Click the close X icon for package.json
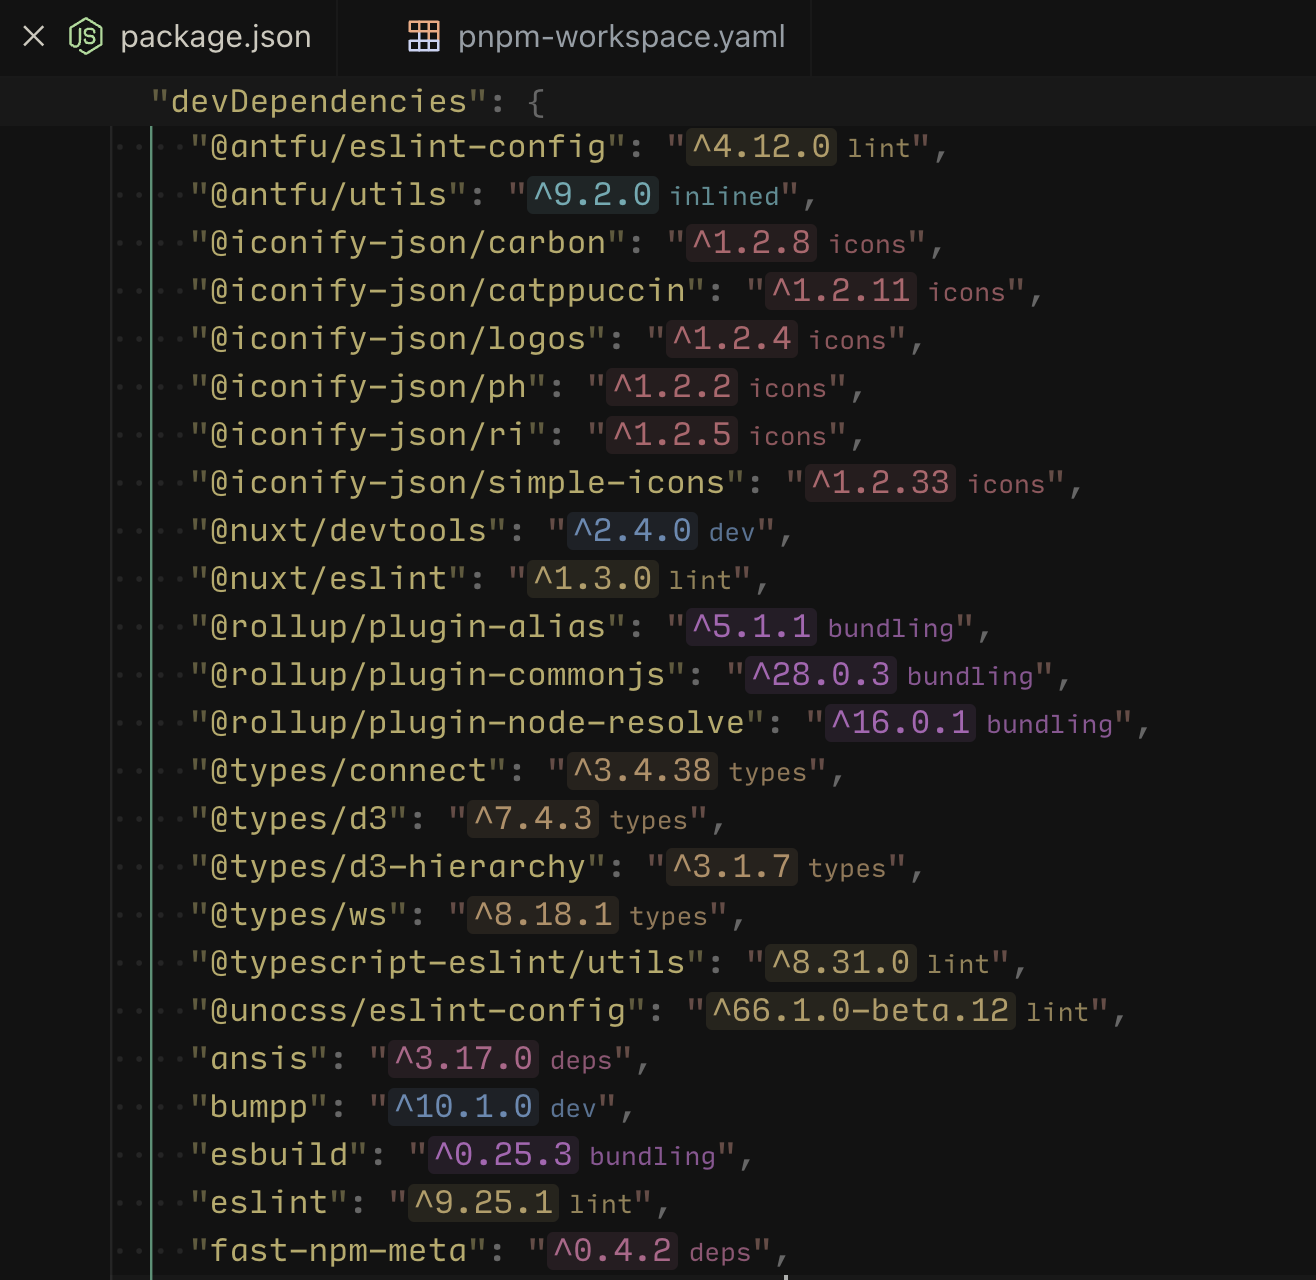Viewport: 1316px width, 1280px height. point(33,36)
